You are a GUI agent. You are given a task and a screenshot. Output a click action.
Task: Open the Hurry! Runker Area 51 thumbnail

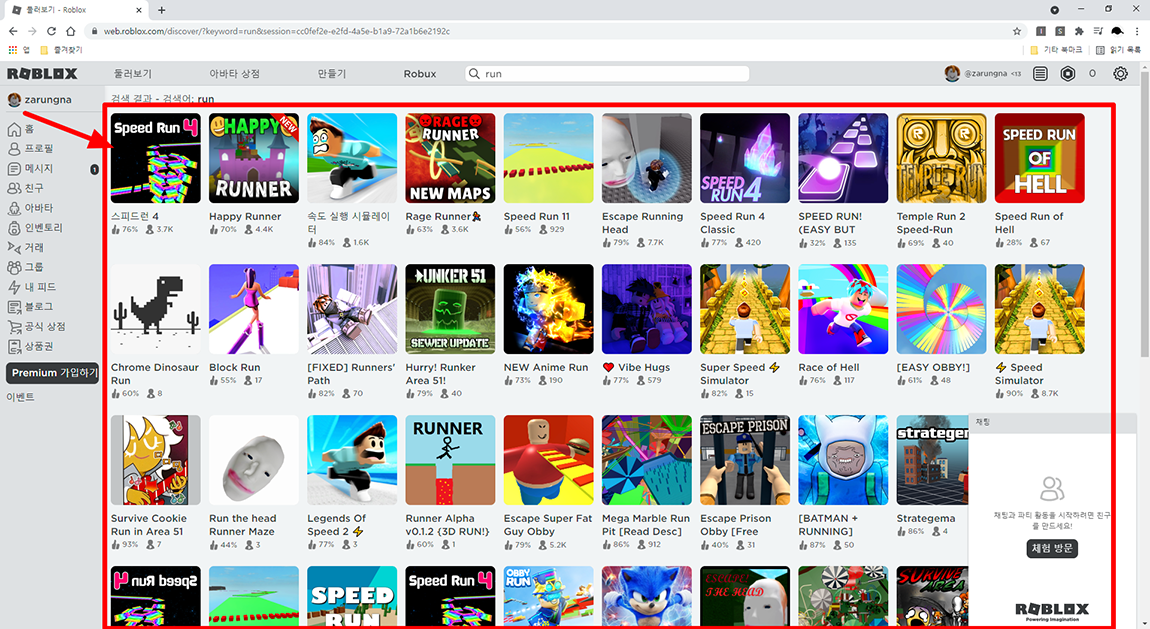point(450,309)
